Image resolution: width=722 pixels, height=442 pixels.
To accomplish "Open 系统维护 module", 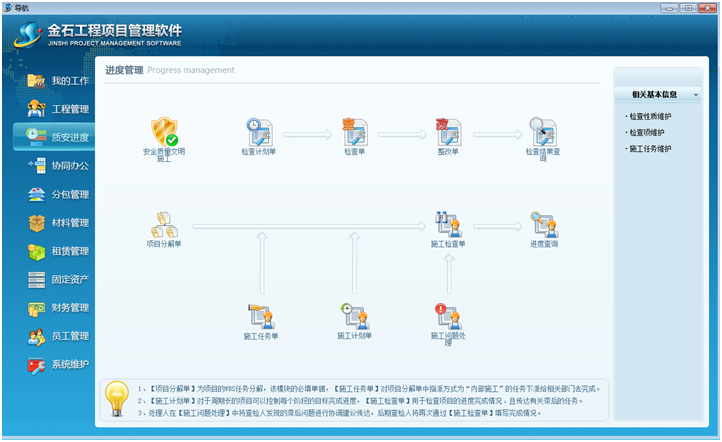I will (58, 365).
